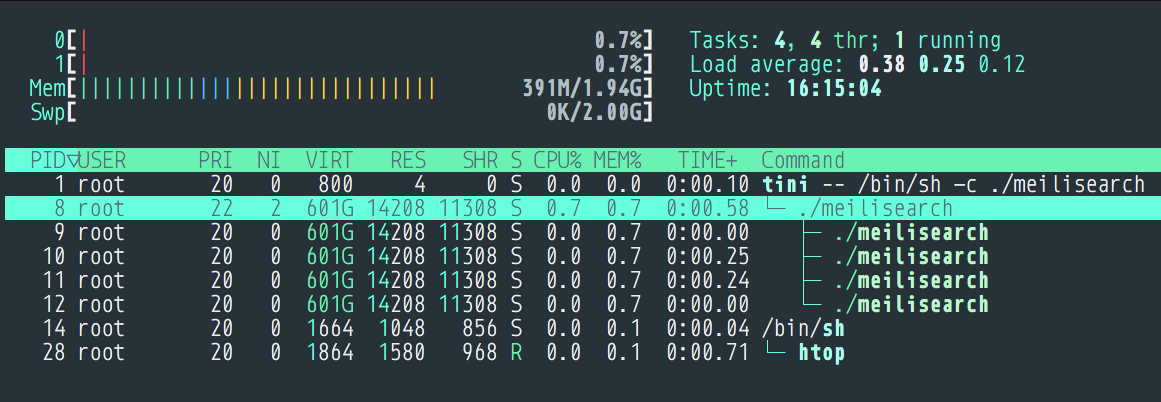Sort by RES column header

407,160
